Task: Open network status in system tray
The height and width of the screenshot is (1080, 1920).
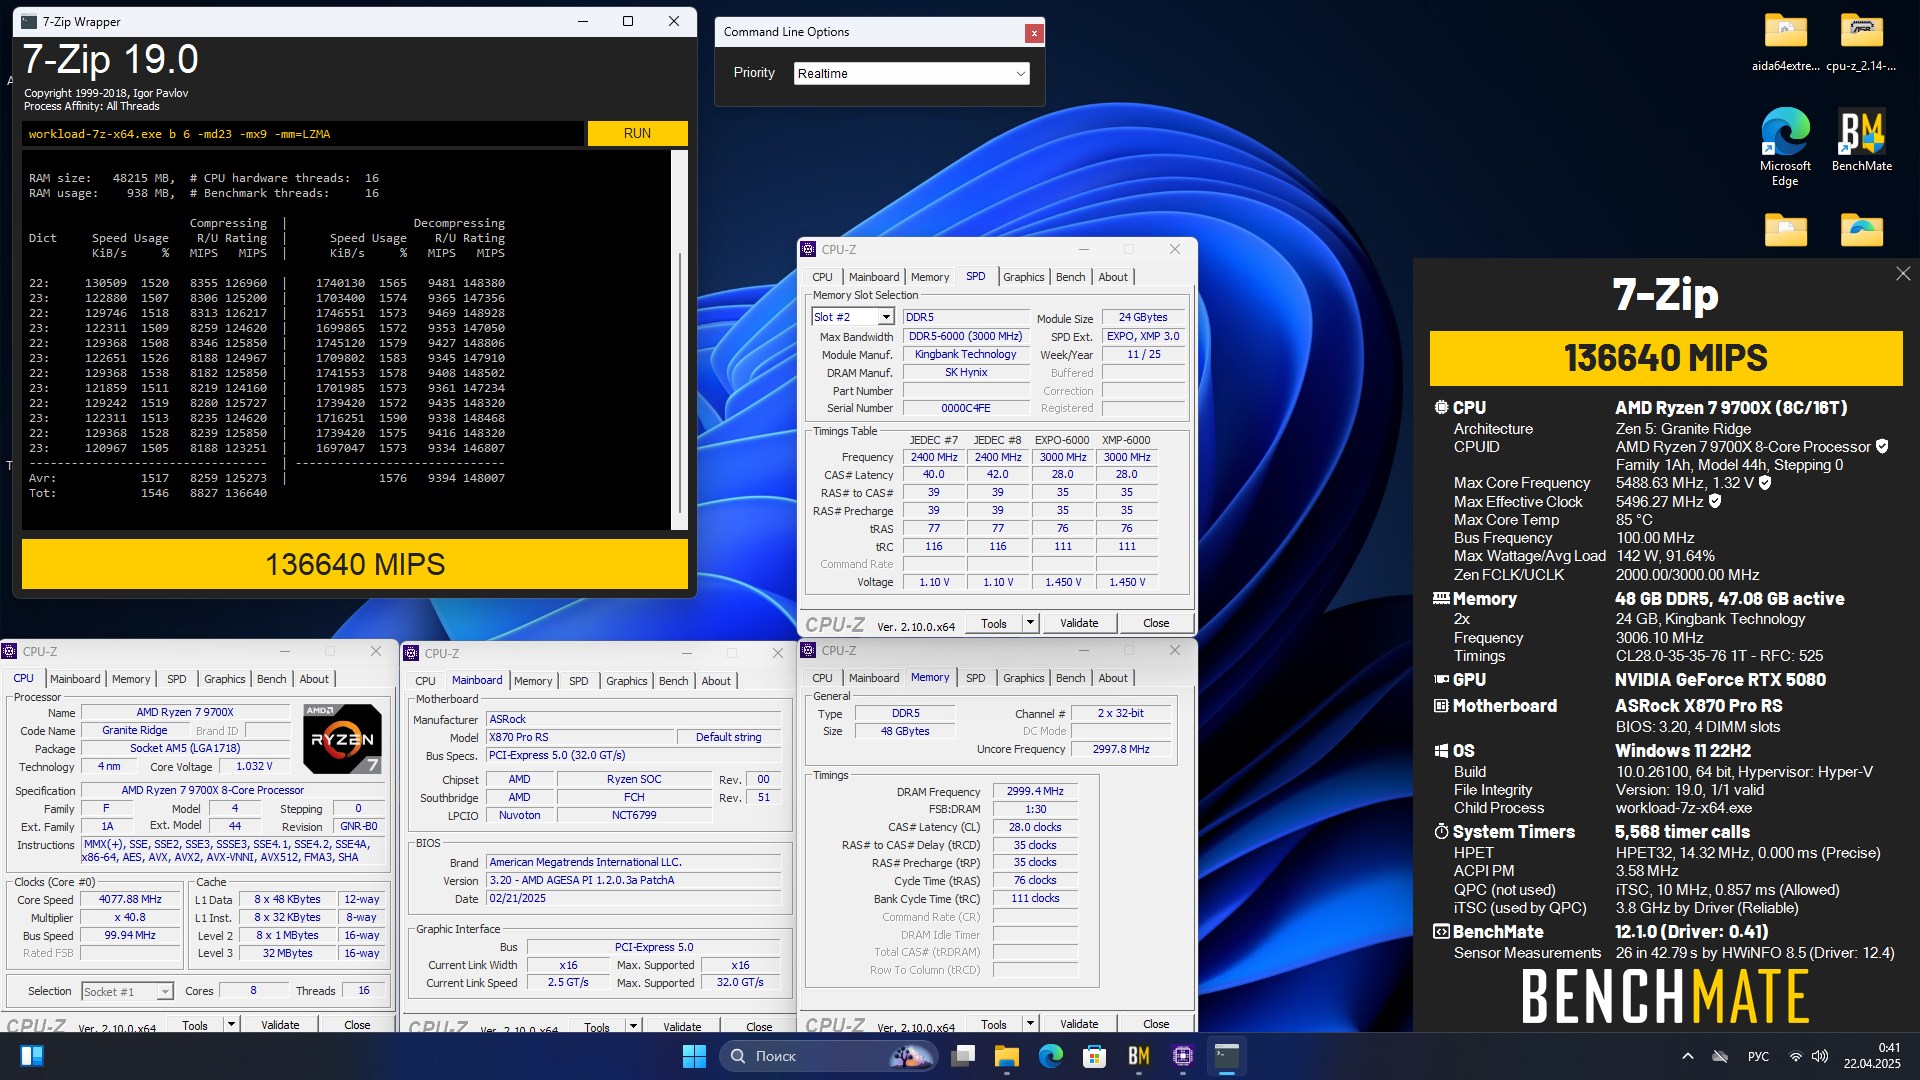Action: coord(1796,1056)
